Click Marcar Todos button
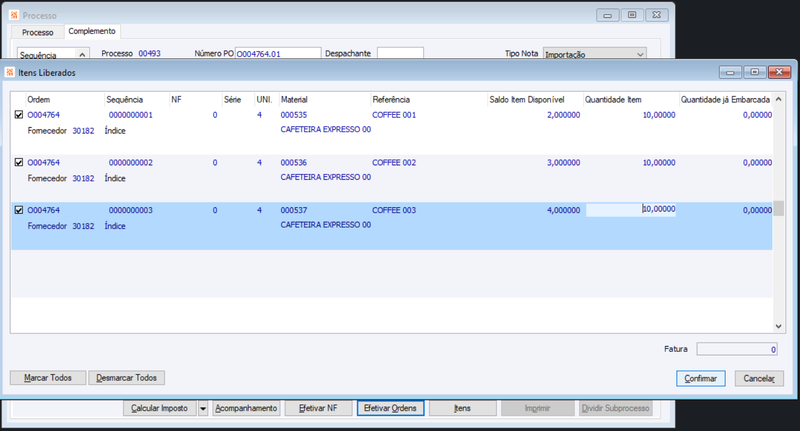 click(x=48, y=377)
